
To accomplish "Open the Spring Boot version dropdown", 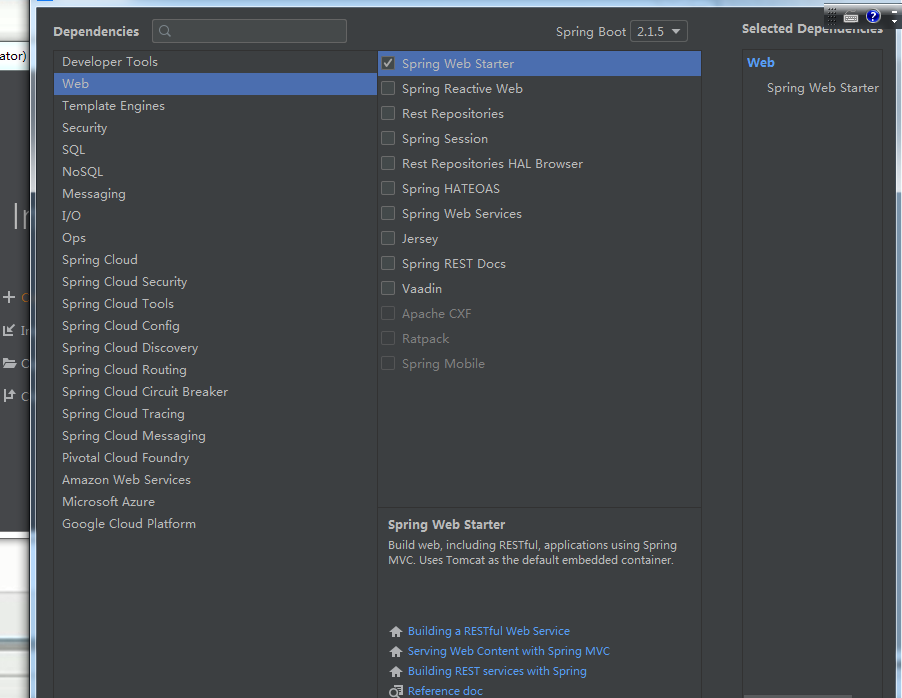I will (659, 31).
